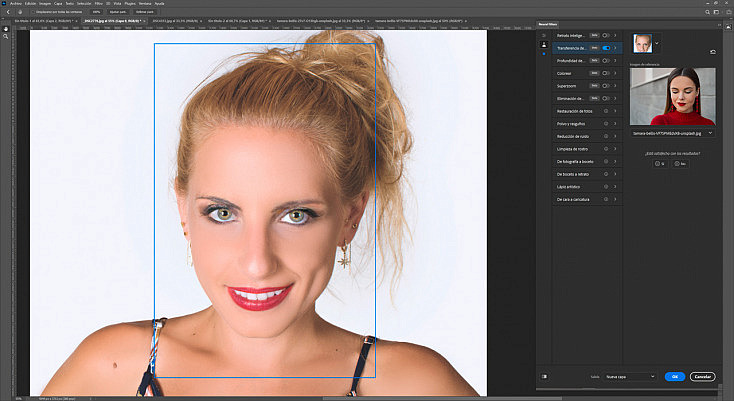Check Desplazarse por todas las ventanas
The image size is (734, 401).
point(34,12)
